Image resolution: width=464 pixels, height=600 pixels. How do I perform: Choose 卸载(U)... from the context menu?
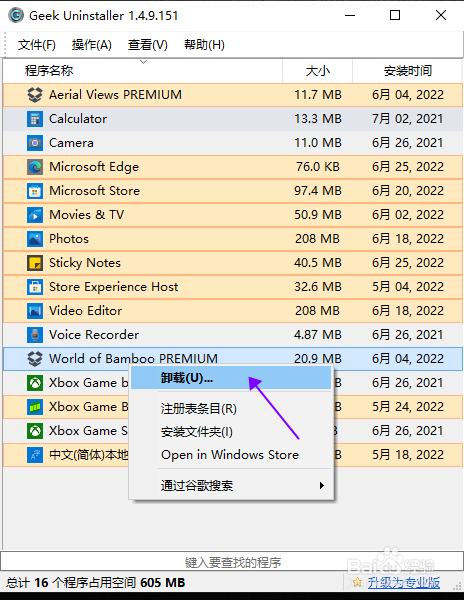click(x=231, y=378)
